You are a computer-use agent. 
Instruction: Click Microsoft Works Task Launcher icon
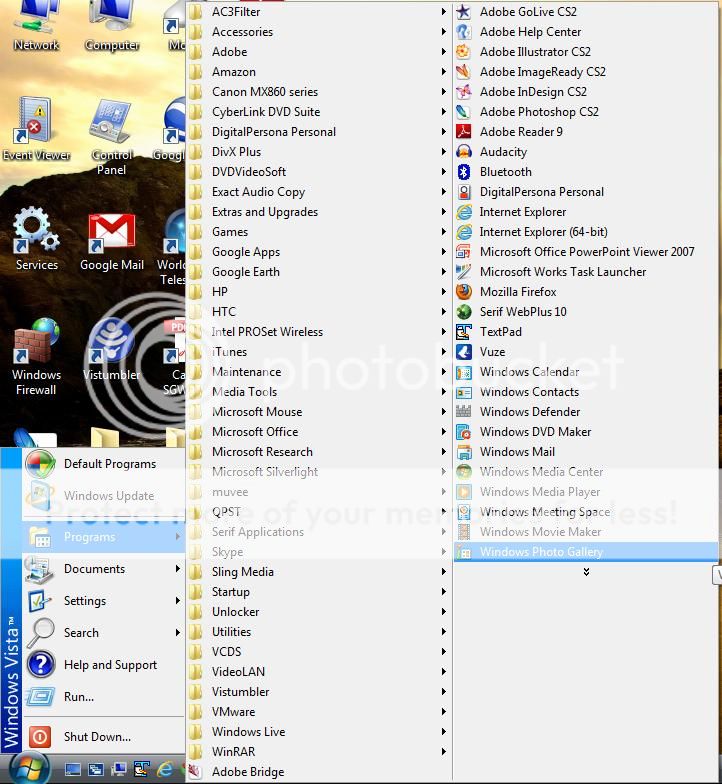[464, 272]
